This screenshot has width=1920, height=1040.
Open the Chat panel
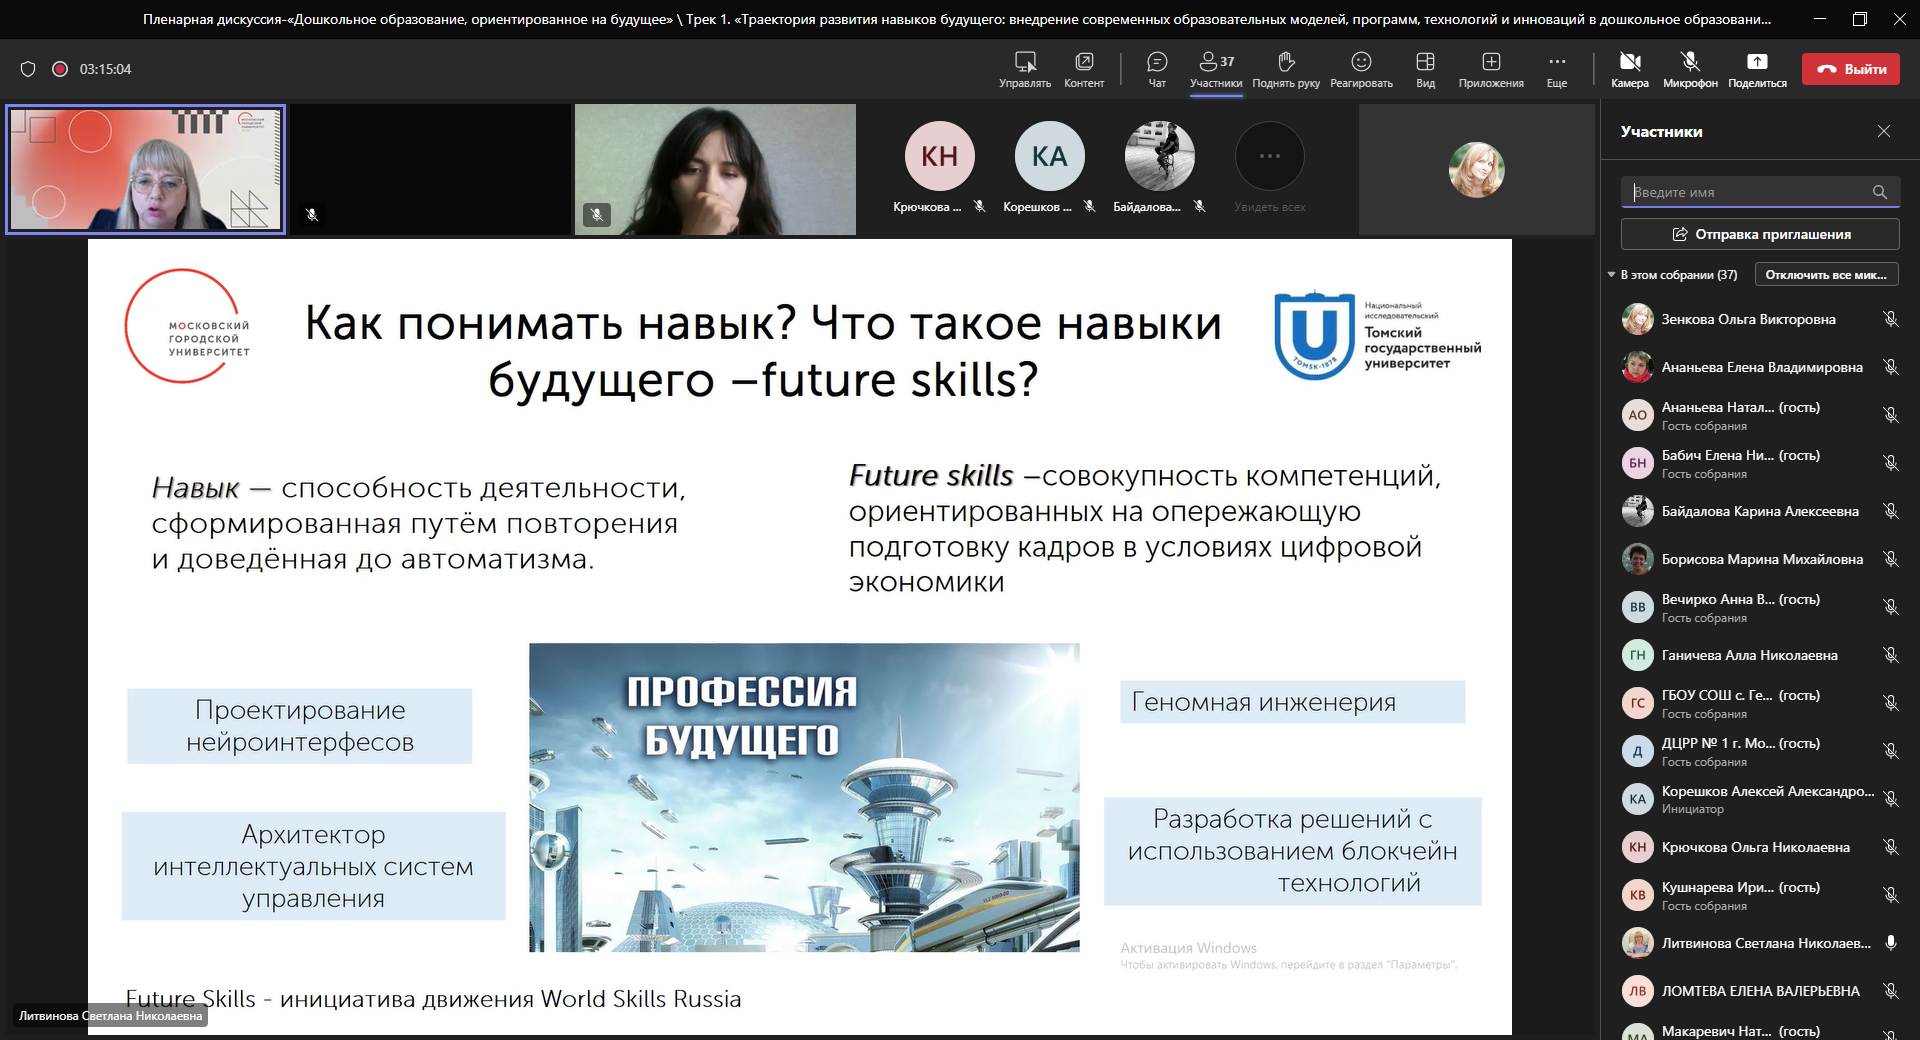pos(1157,69)
